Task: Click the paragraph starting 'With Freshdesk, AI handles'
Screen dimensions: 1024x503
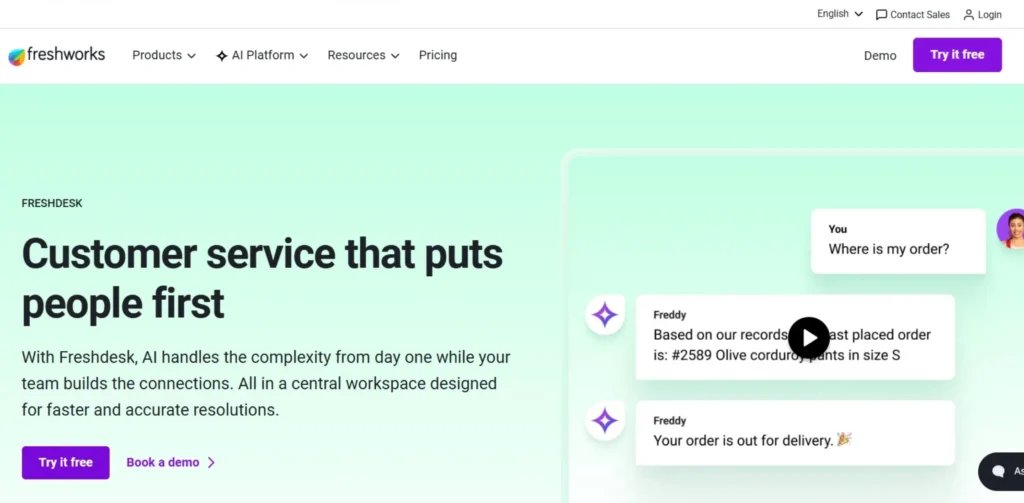Action: pos(266,383)
